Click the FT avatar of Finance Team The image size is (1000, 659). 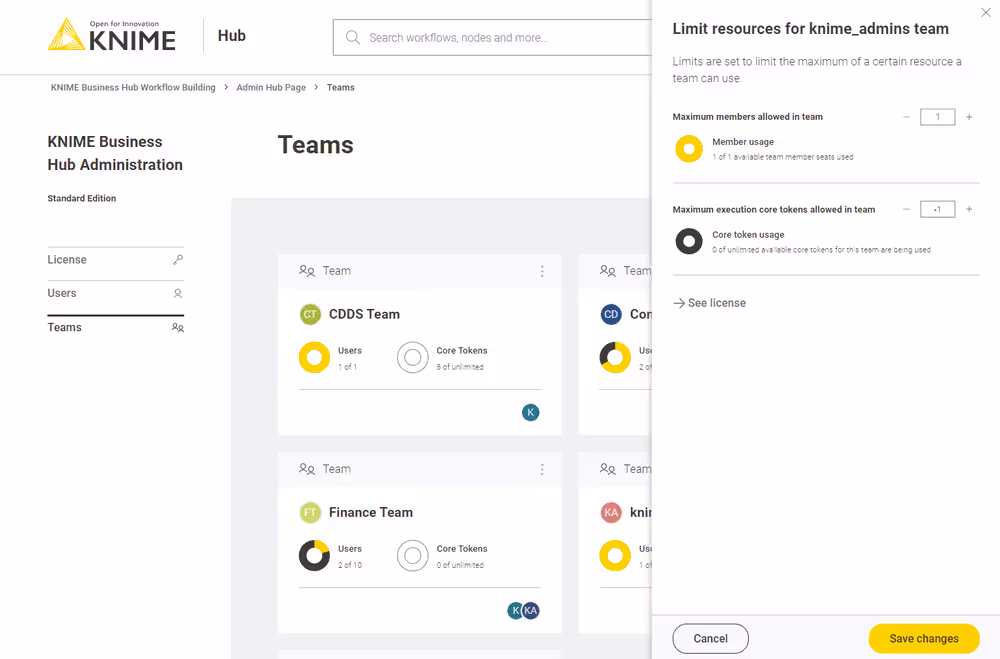tap(310, 512)
